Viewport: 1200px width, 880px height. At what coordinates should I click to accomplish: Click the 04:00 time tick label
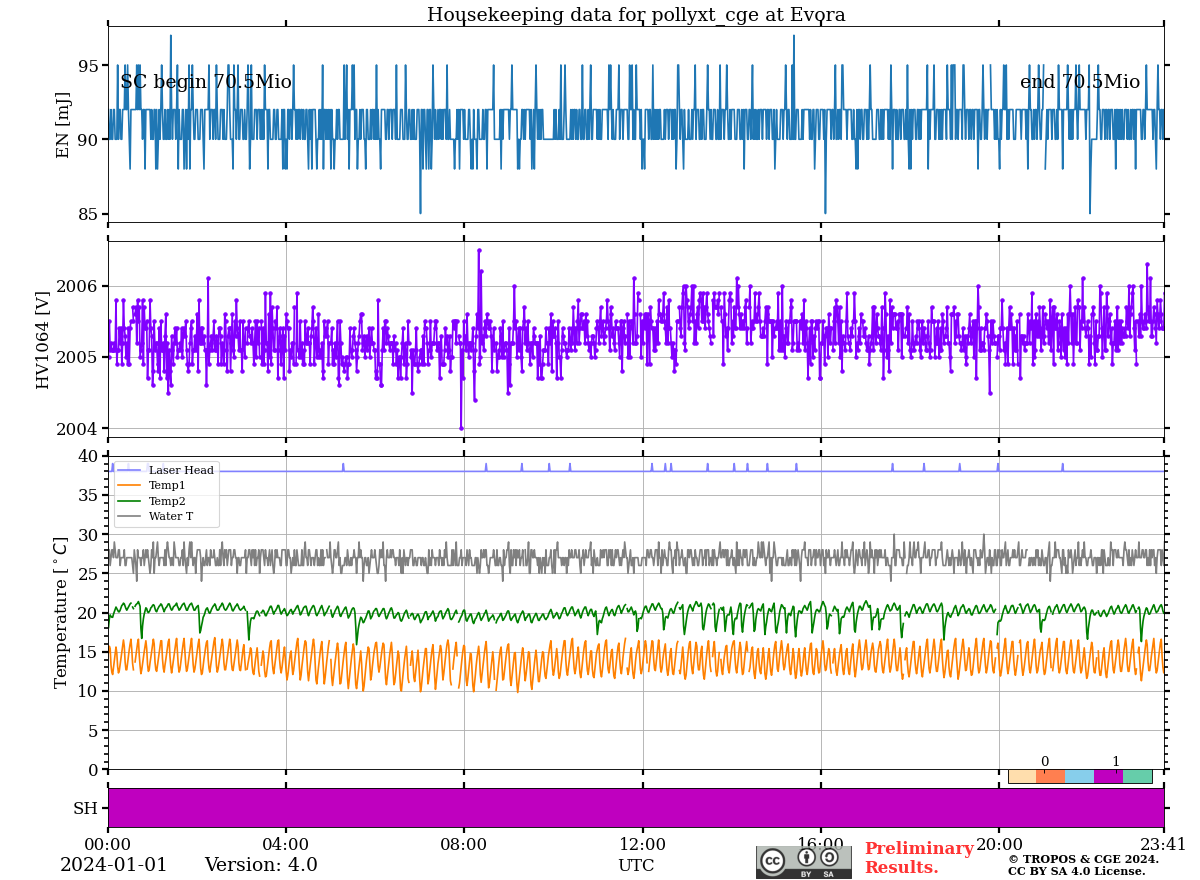tap(286, 845)
